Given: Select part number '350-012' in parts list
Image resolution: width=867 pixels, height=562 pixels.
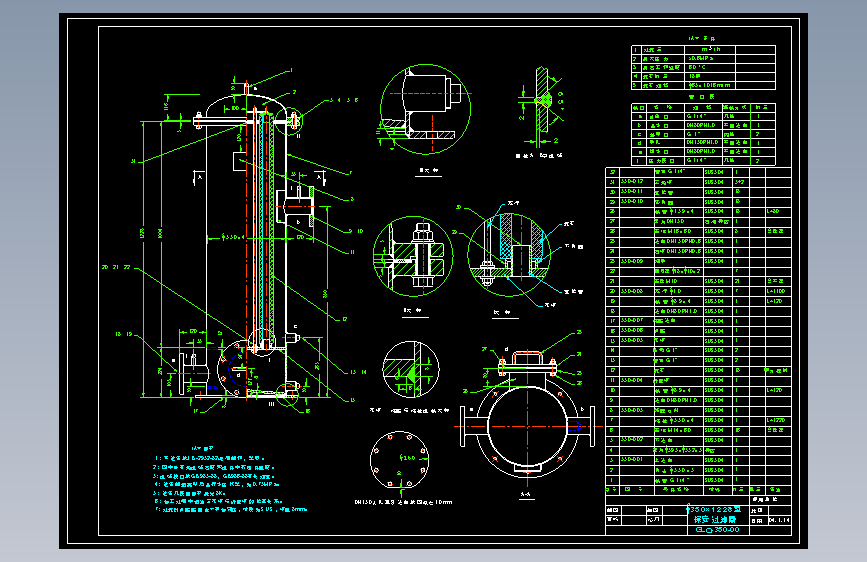Looking at the screenshot, I should coord(632,181).
